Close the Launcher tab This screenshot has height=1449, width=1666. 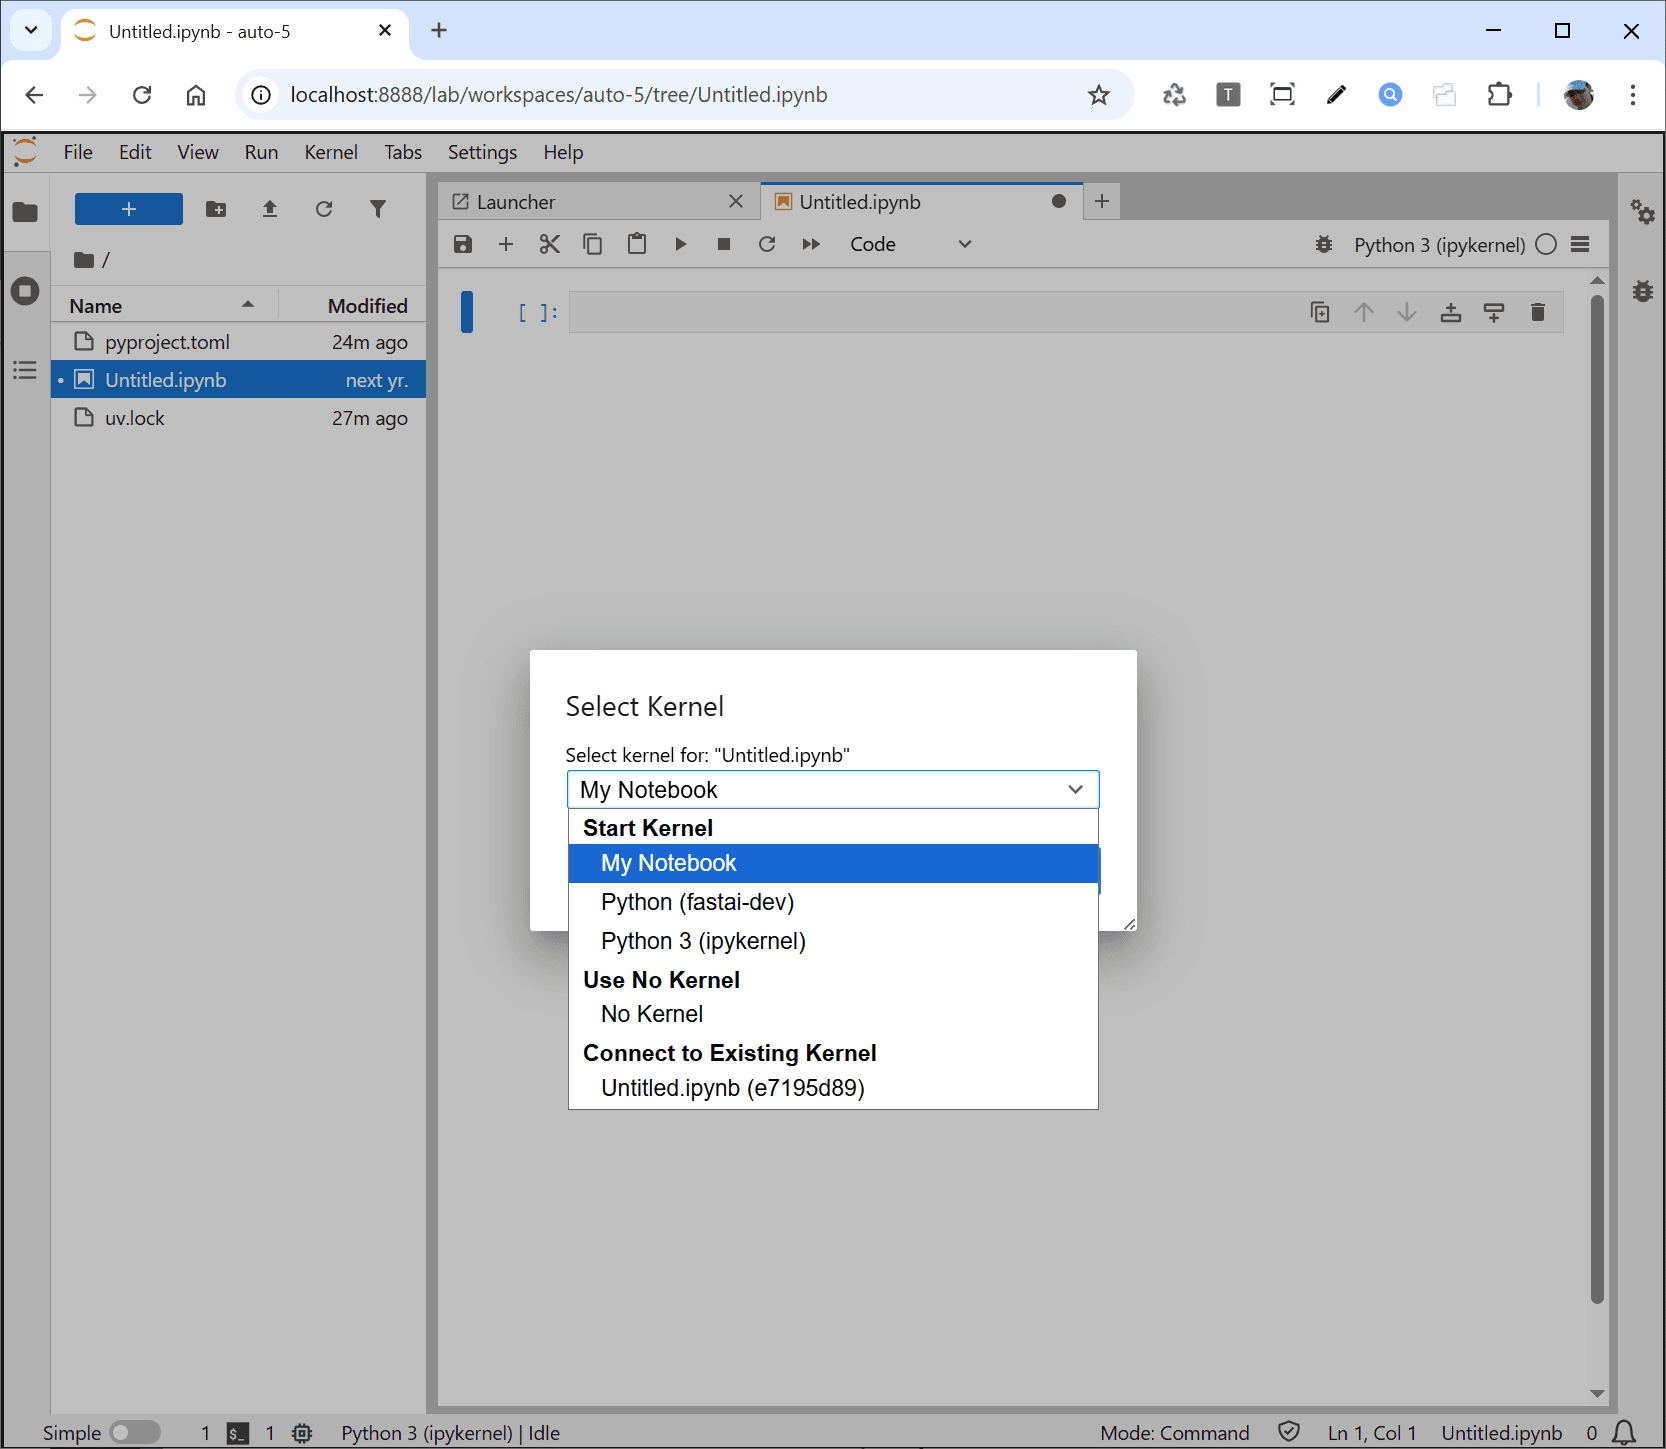coord(736,201)
